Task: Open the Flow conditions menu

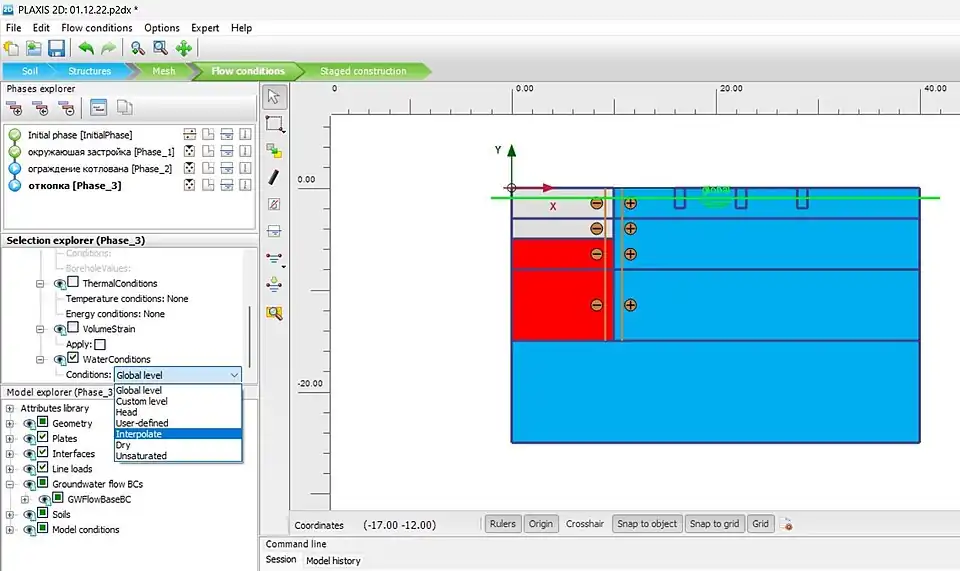Action: point(96,28)
